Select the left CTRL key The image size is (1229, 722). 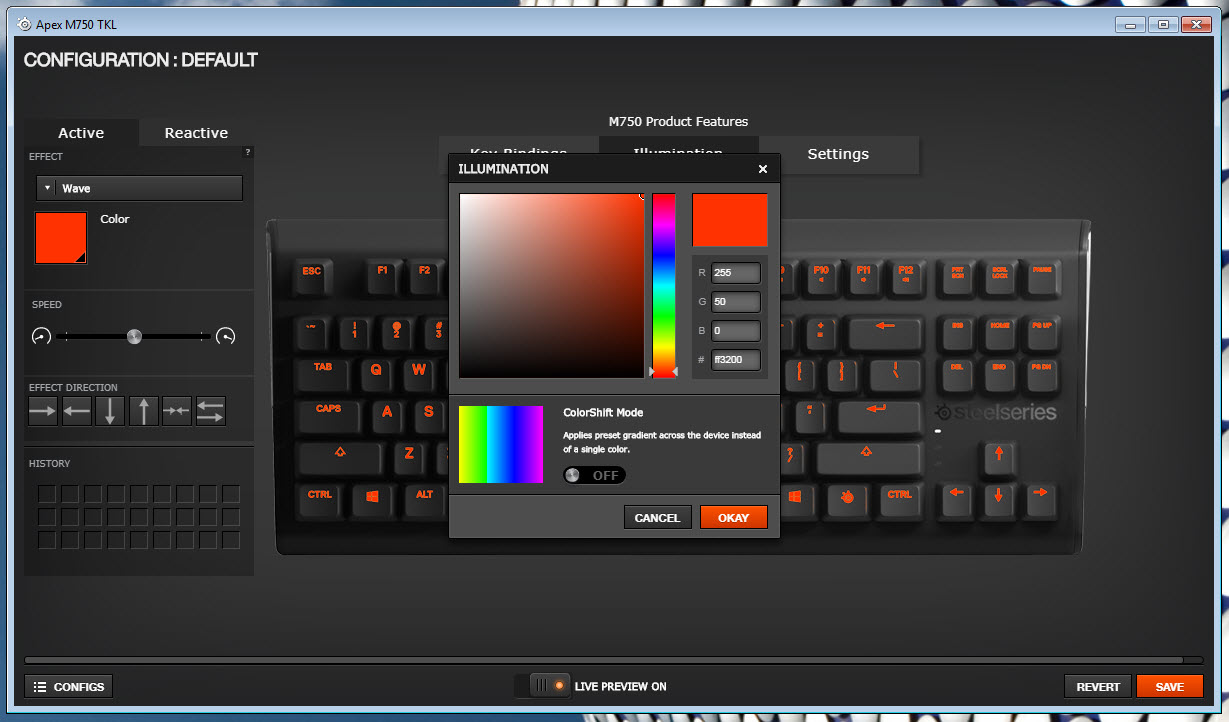click(320, 500)
